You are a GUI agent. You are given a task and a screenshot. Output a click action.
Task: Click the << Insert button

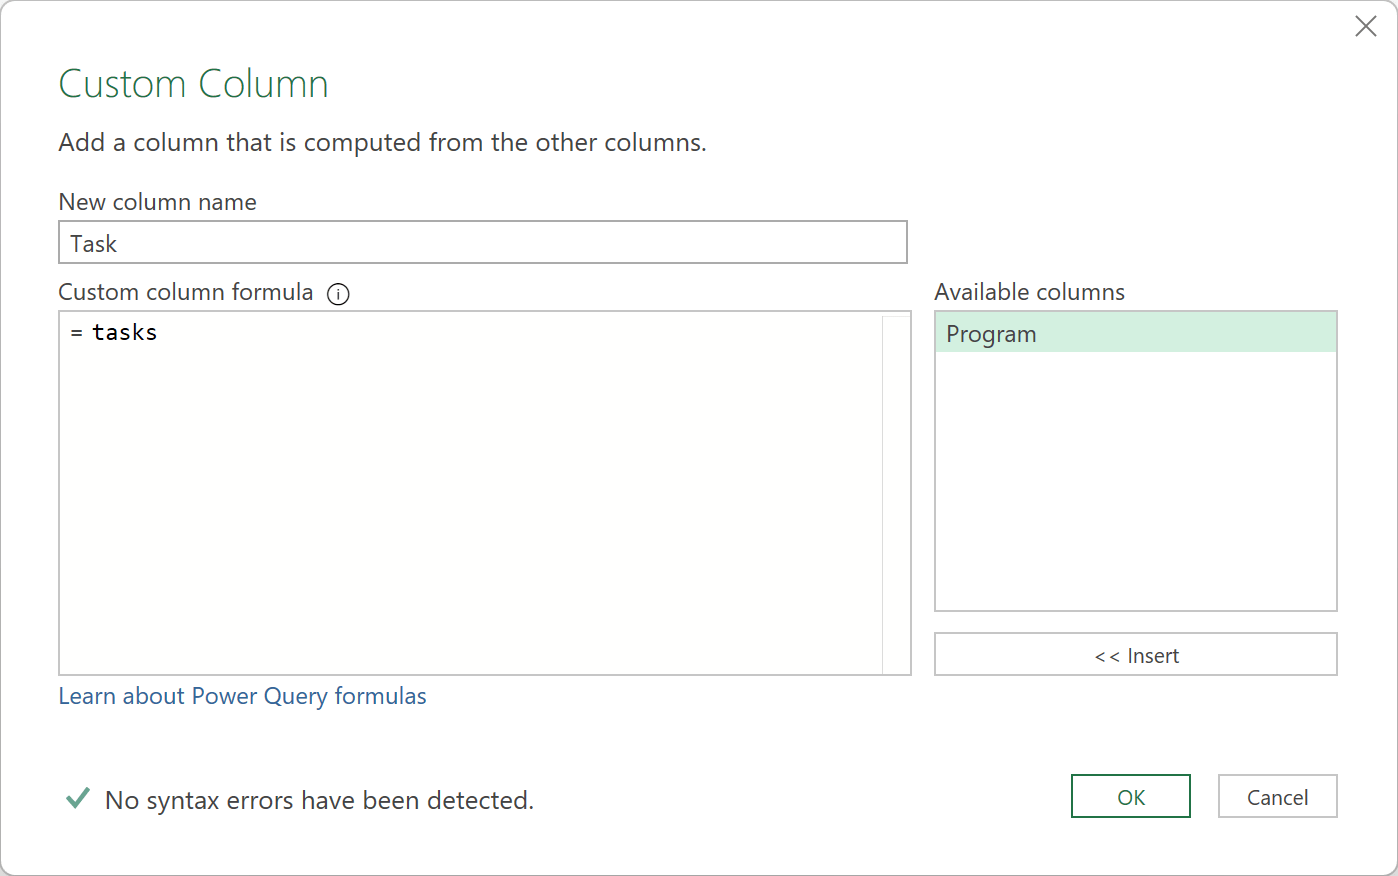(x=1135, y=654)
